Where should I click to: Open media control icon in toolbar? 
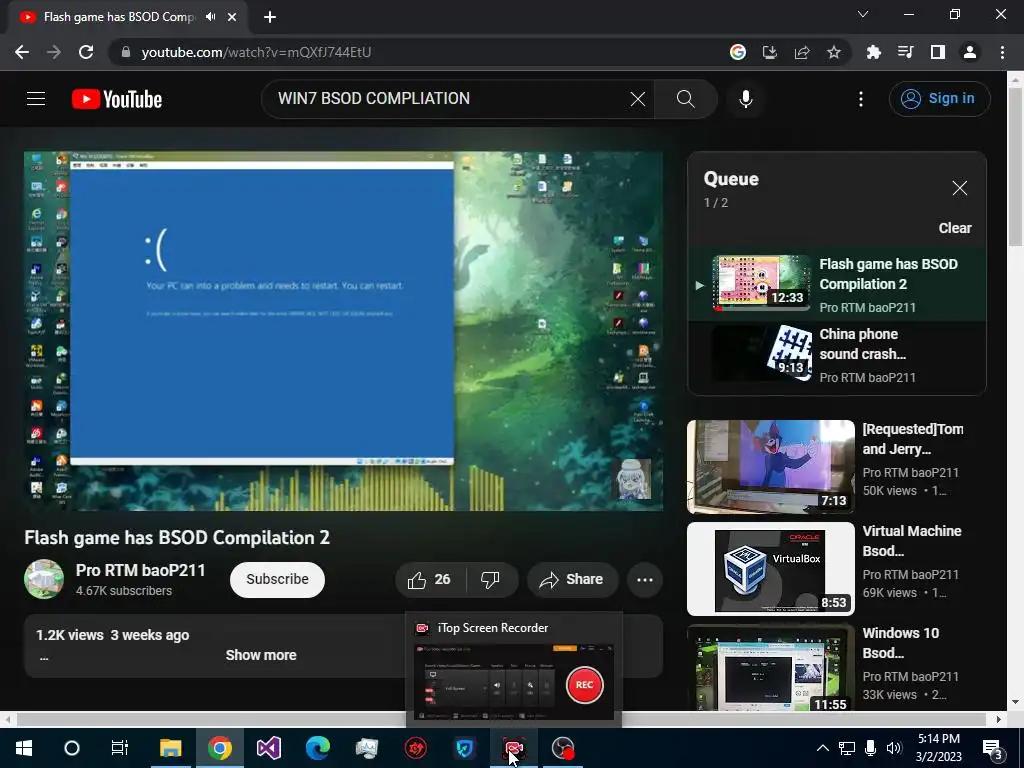pos(905,52)
